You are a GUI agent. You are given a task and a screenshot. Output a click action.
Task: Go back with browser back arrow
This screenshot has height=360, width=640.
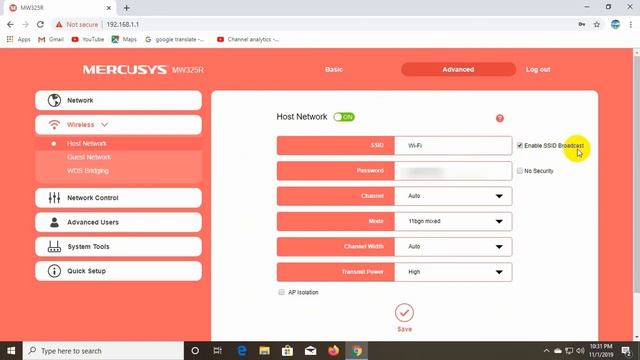pos(10,24)
